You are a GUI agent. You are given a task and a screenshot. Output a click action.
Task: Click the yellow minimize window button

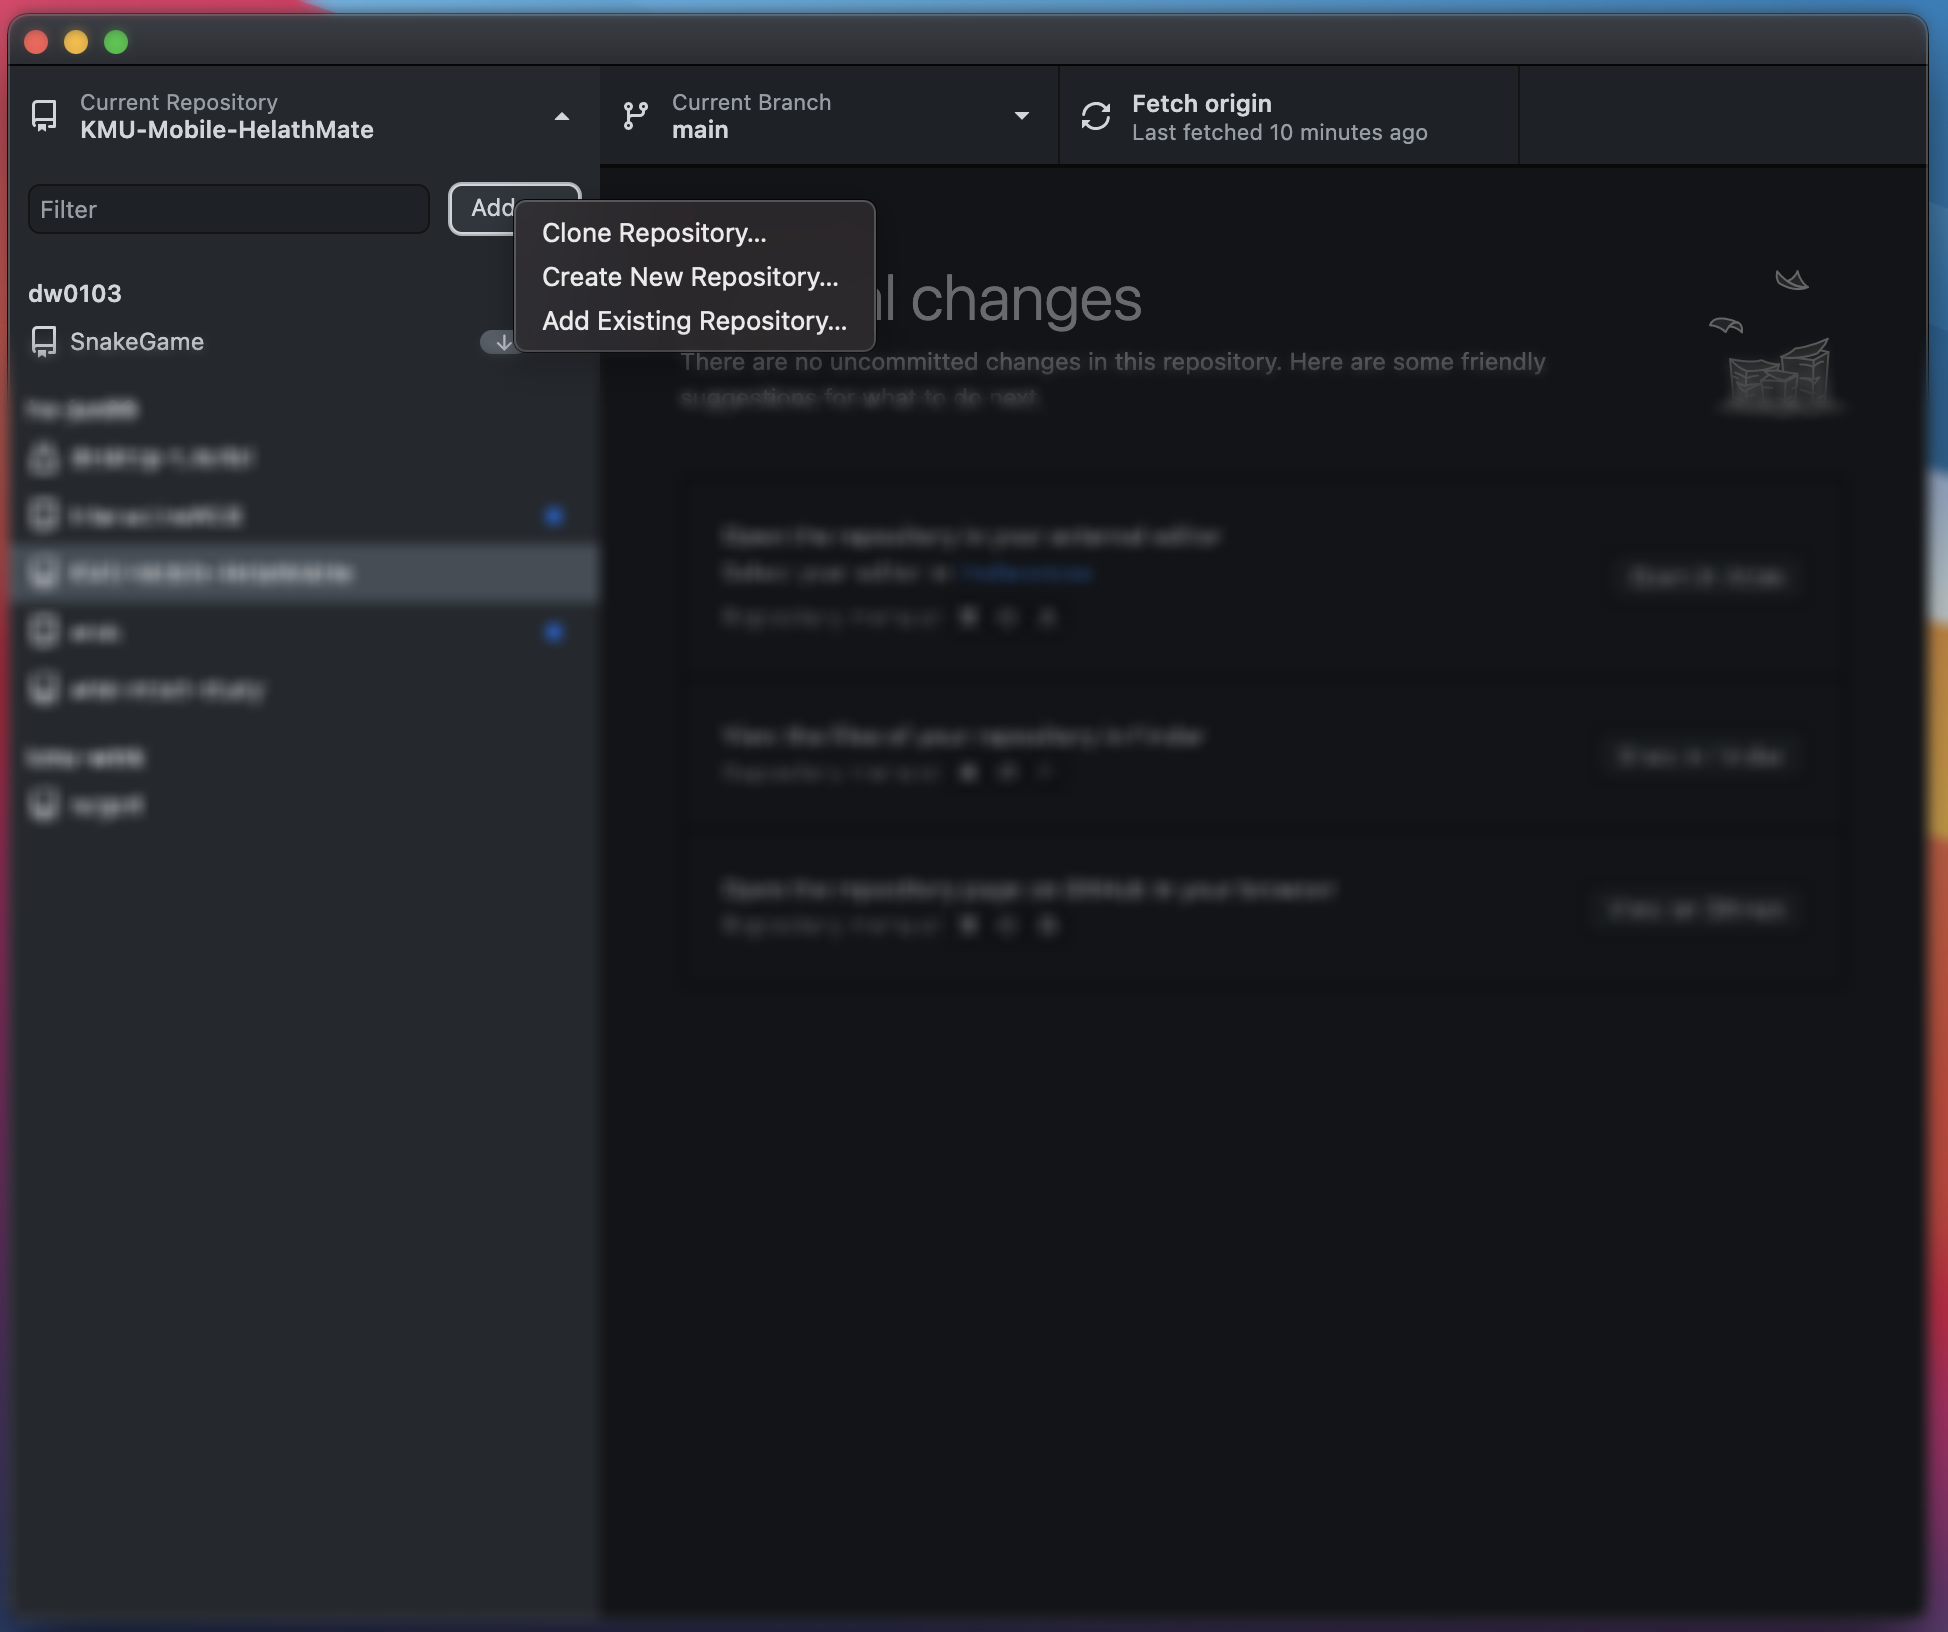coord(76,42)
